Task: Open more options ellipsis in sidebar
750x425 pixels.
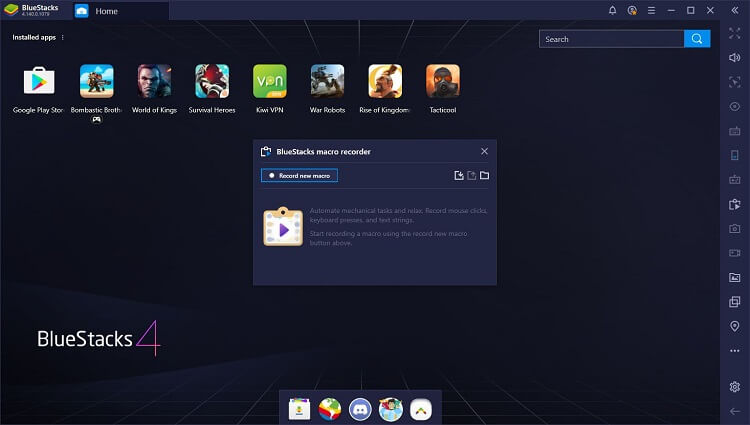Action: click(x=735, y=350)
